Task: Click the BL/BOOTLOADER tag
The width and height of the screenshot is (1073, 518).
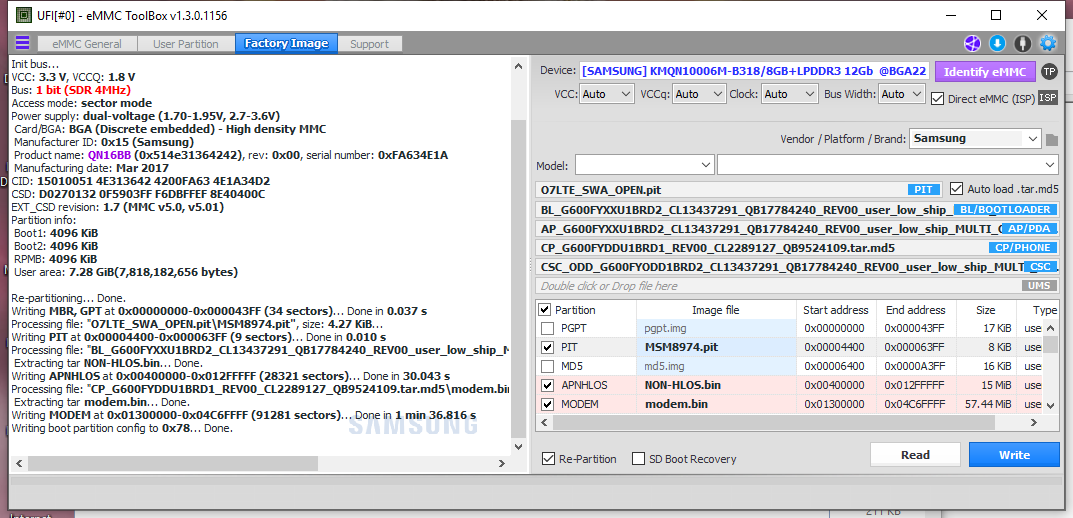Action: point(1005,209)
